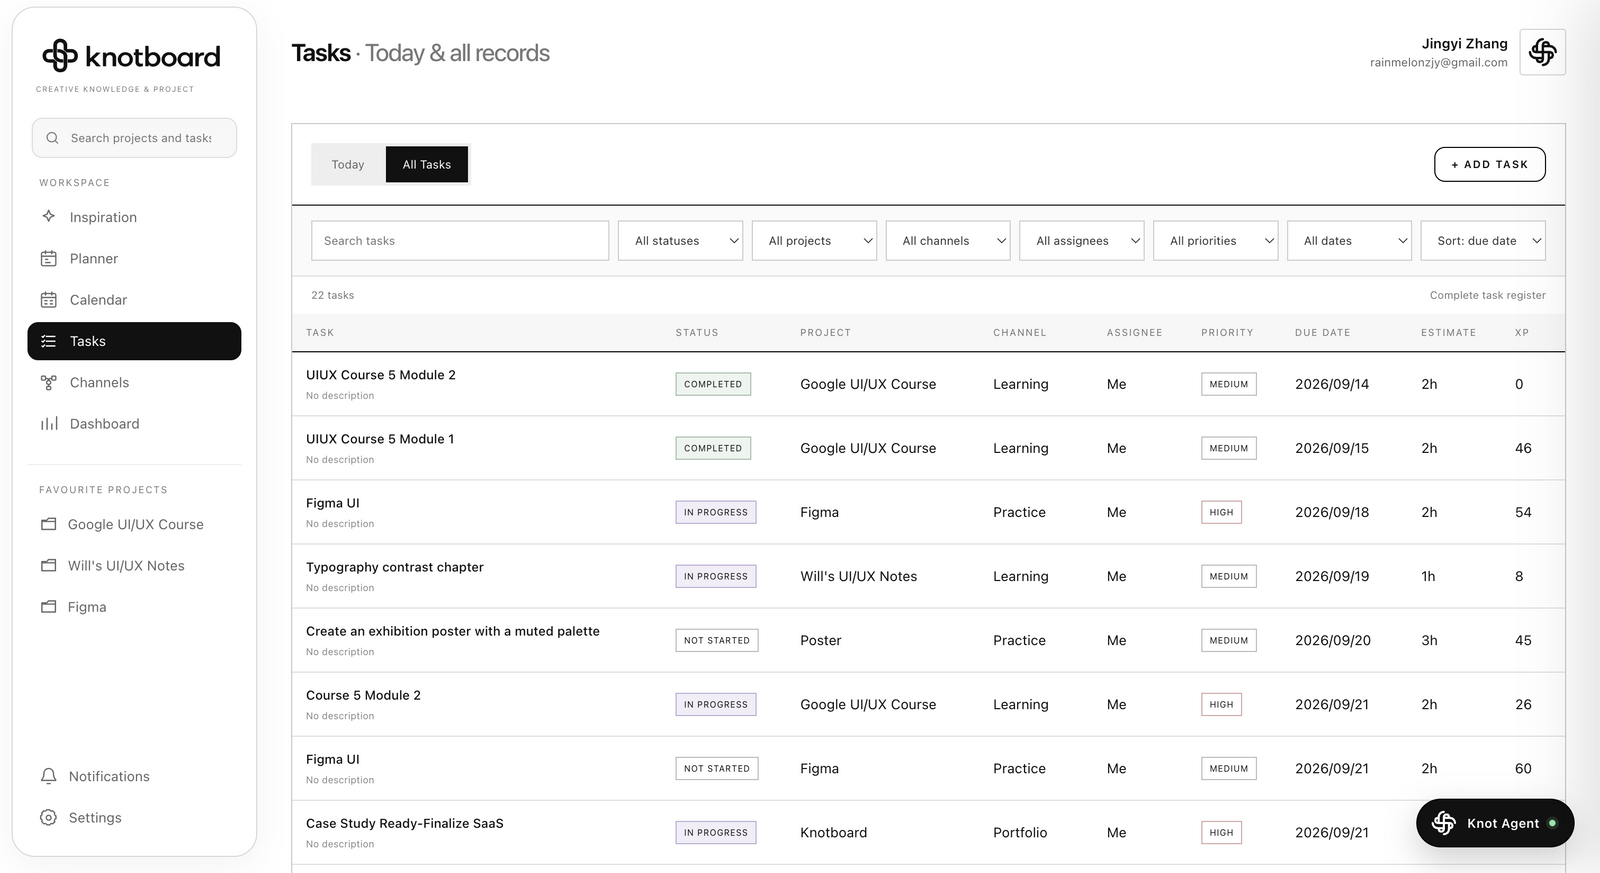This screenshot has height=873, width=1600.
Task: Open the All channels dropdown
Action: pyautogui.click(x=948, y=240)
